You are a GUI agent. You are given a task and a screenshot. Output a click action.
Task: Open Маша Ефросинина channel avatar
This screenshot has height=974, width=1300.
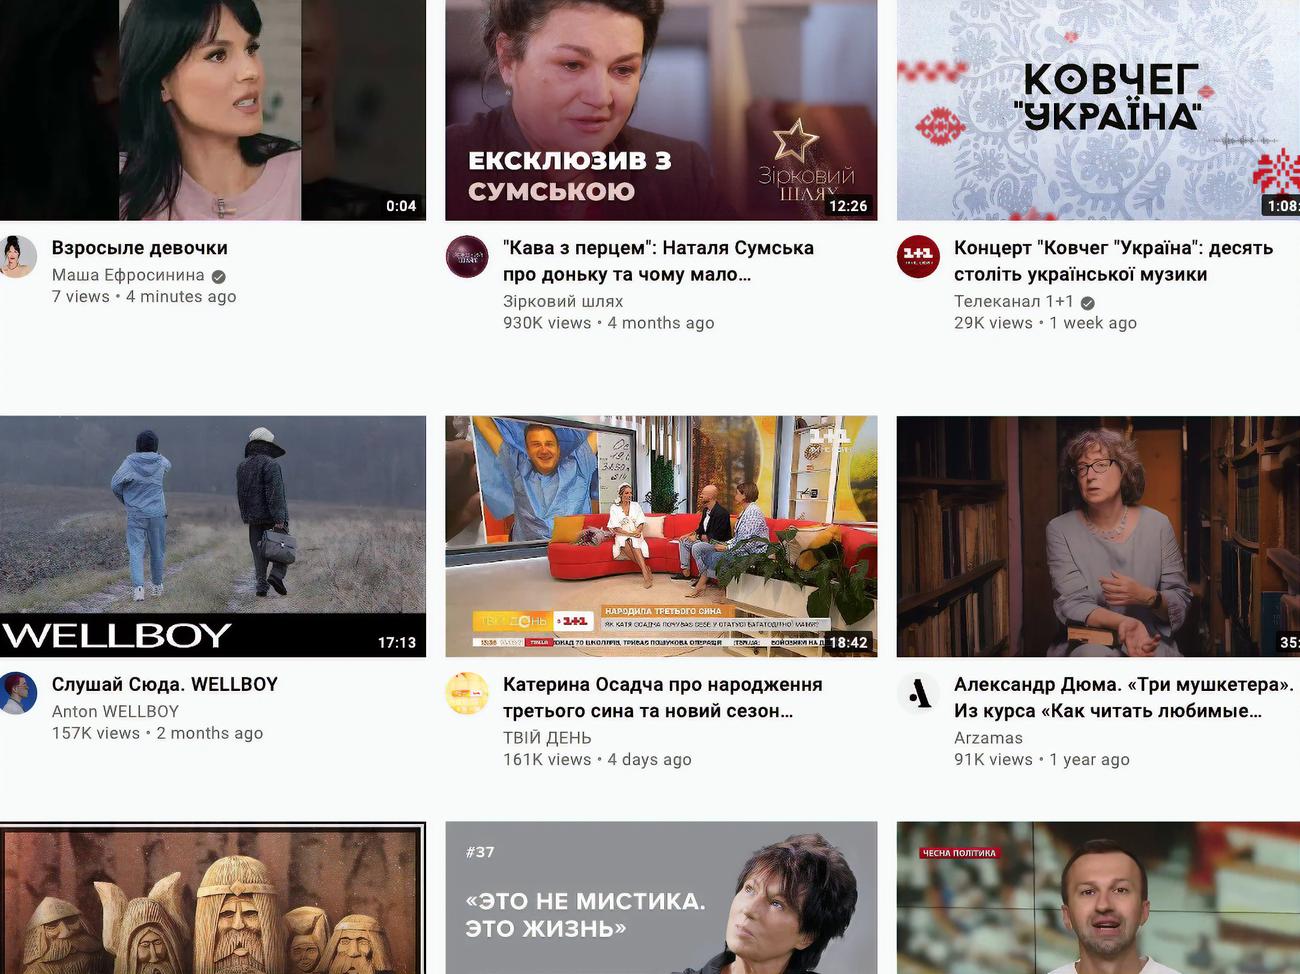[17, 257]
